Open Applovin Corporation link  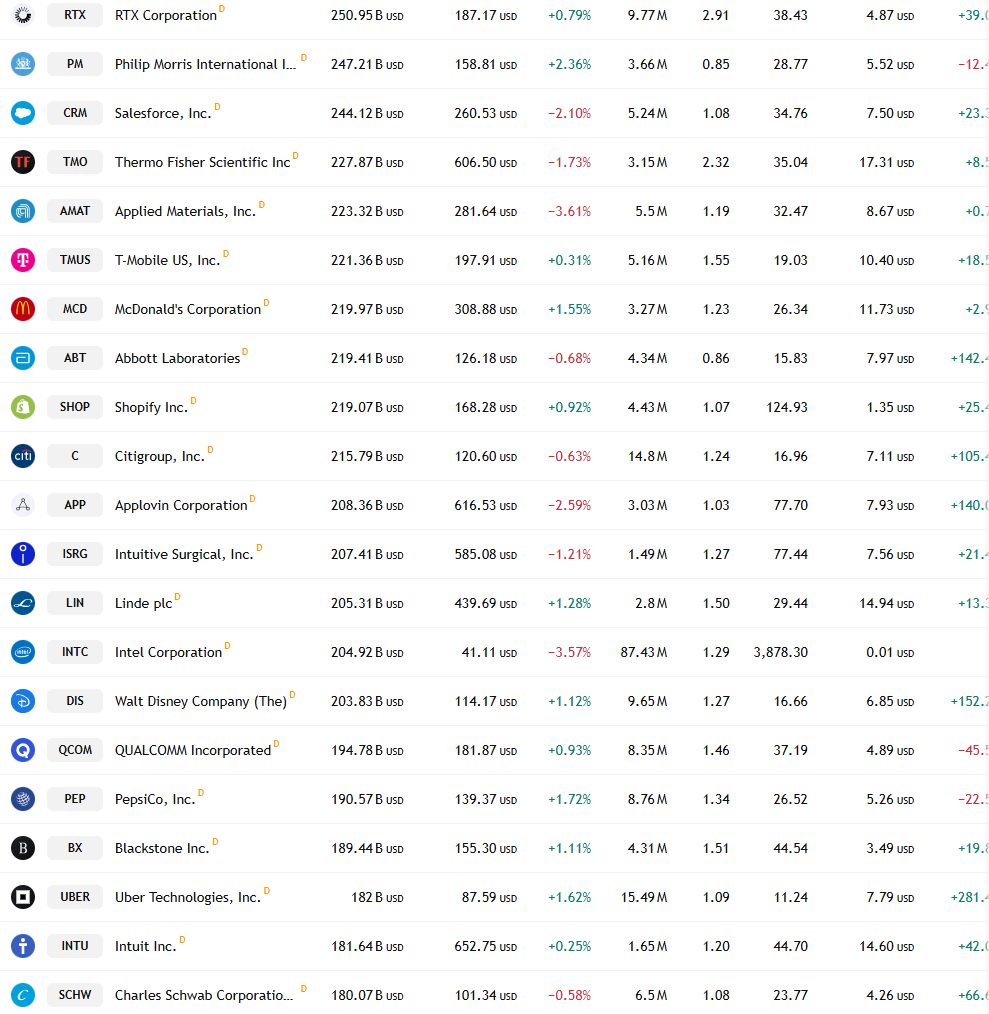(181, 506)
